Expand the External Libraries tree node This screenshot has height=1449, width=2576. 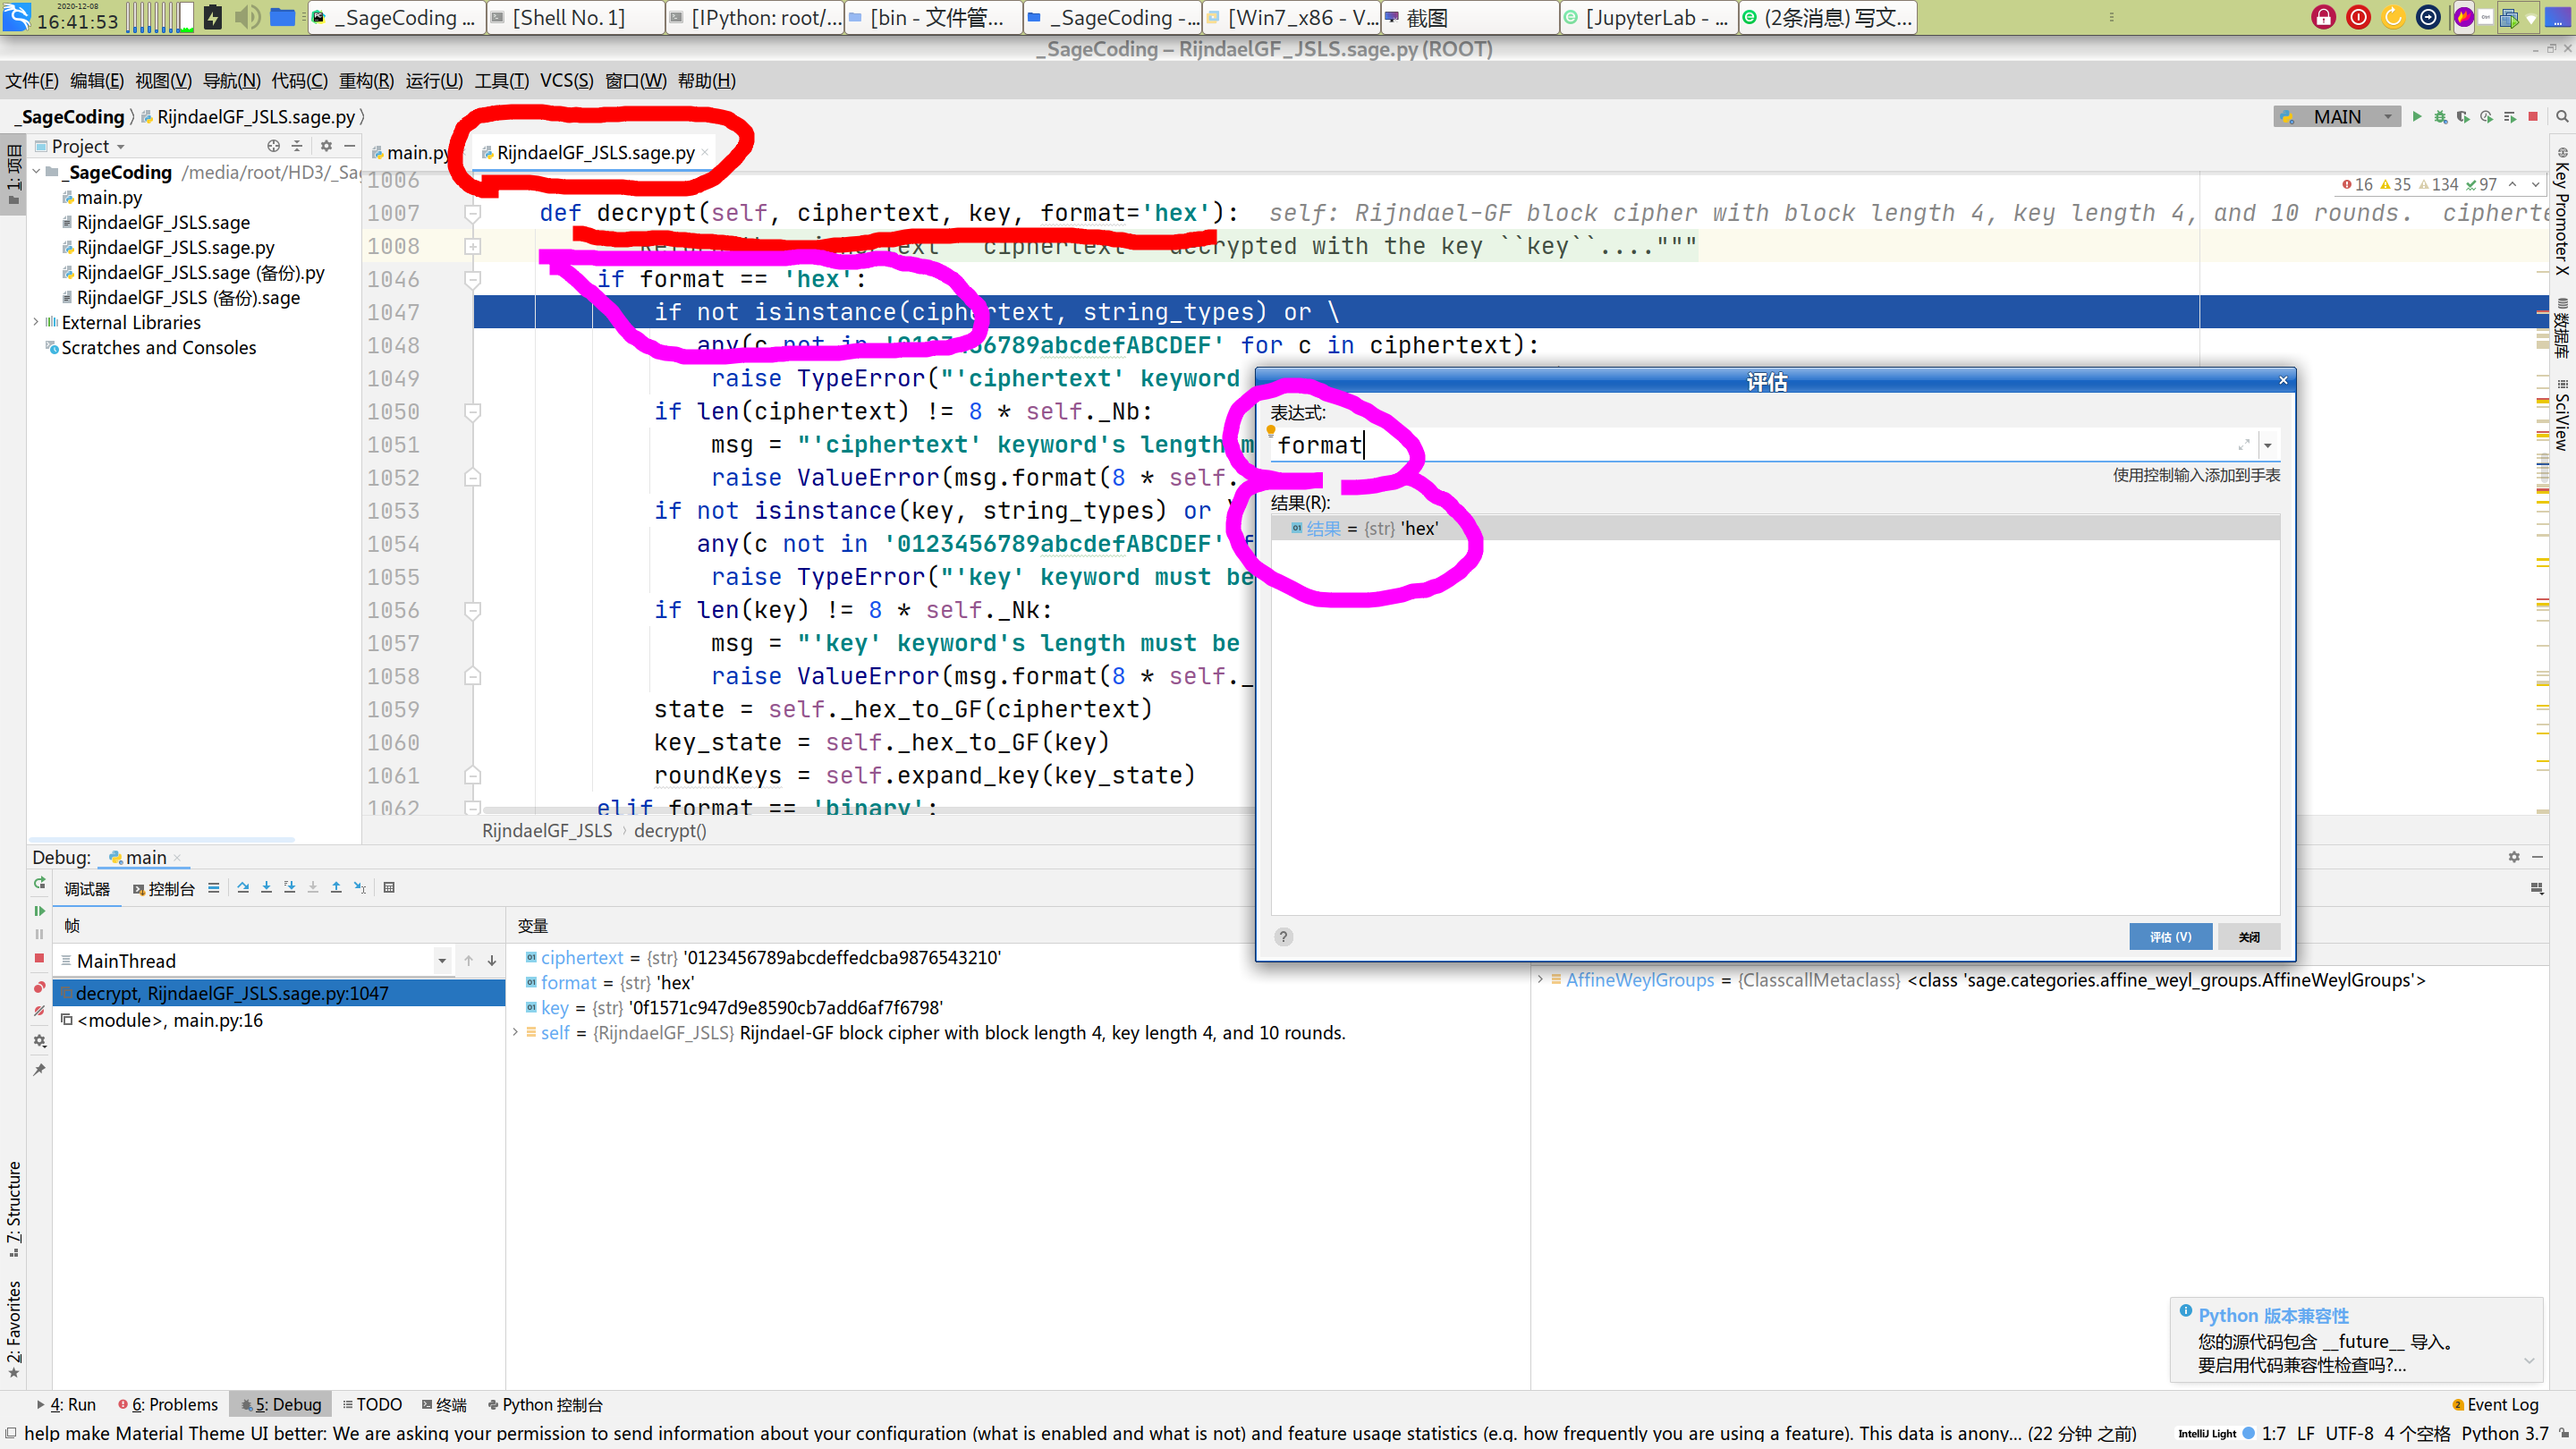click(36, 322)
